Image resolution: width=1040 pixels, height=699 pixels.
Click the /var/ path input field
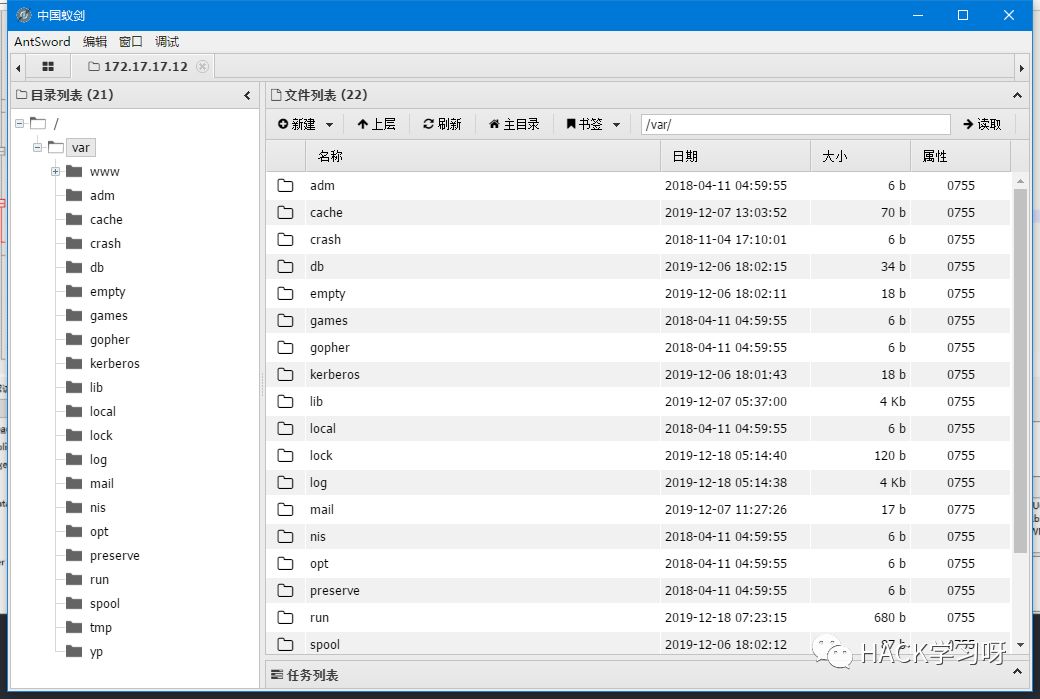tap(795, 124)
